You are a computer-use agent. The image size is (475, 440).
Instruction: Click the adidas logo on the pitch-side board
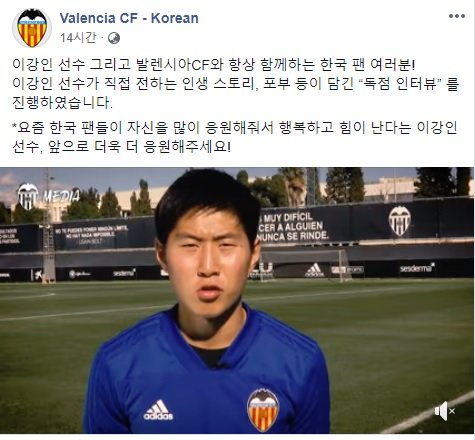pos(314,270)
